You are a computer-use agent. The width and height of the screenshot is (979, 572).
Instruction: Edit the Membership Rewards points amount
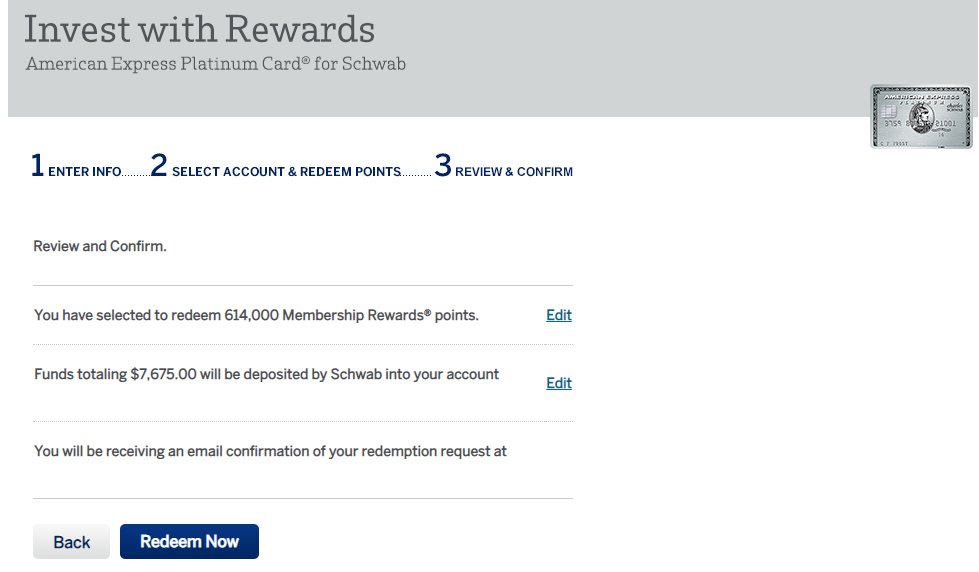click(x=559, y=315)
